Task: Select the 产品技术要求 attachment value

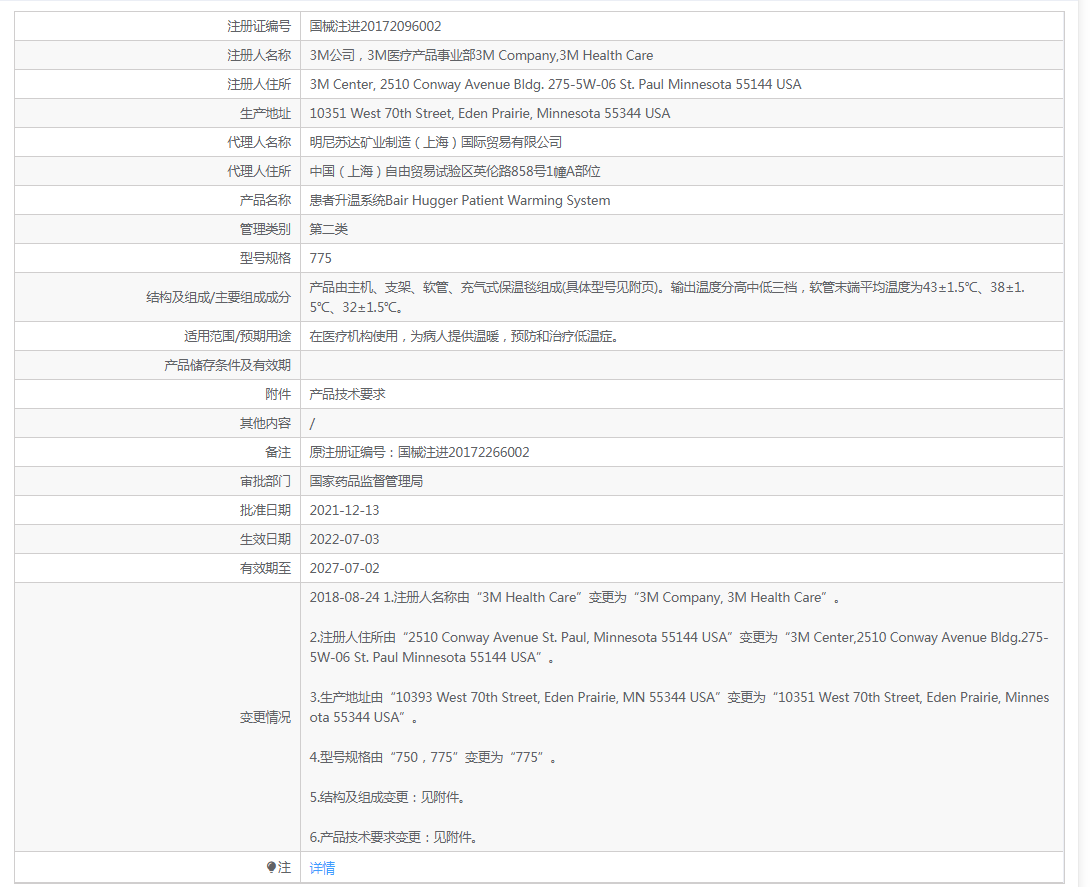Action: pos(347,394)
